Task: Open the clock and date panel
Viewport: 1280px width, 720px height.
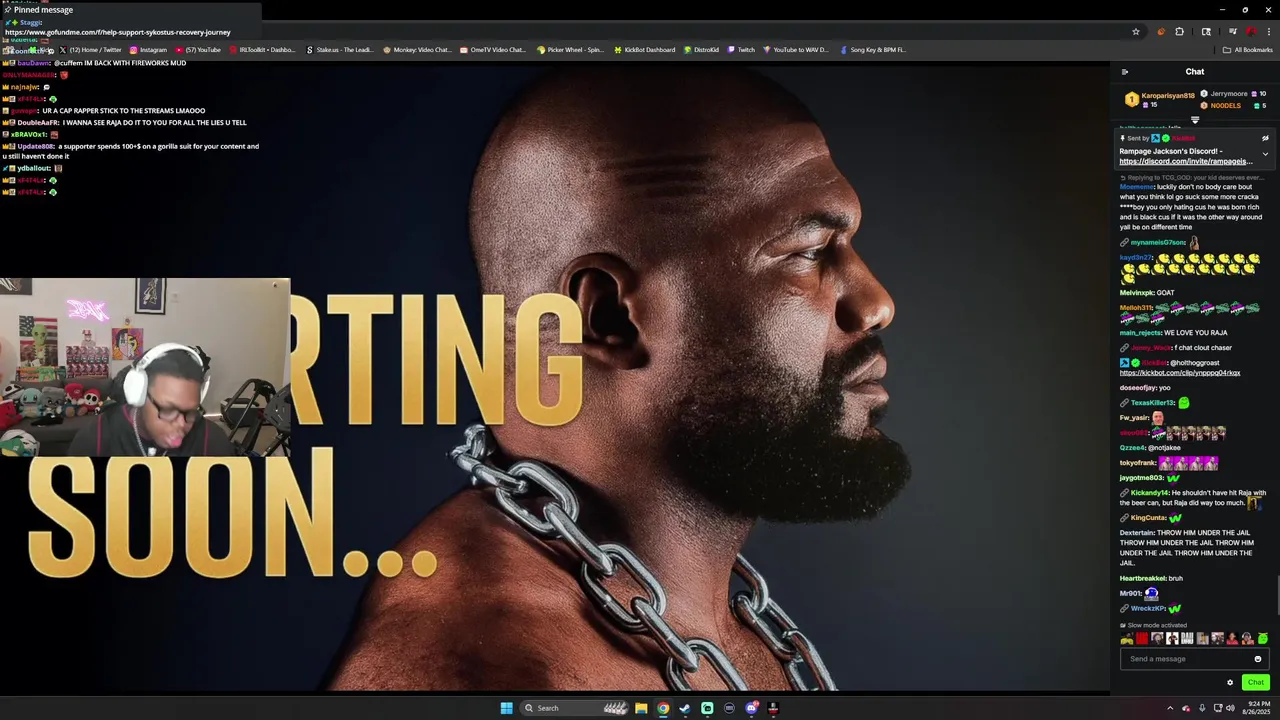Action: coord(1255,708)
